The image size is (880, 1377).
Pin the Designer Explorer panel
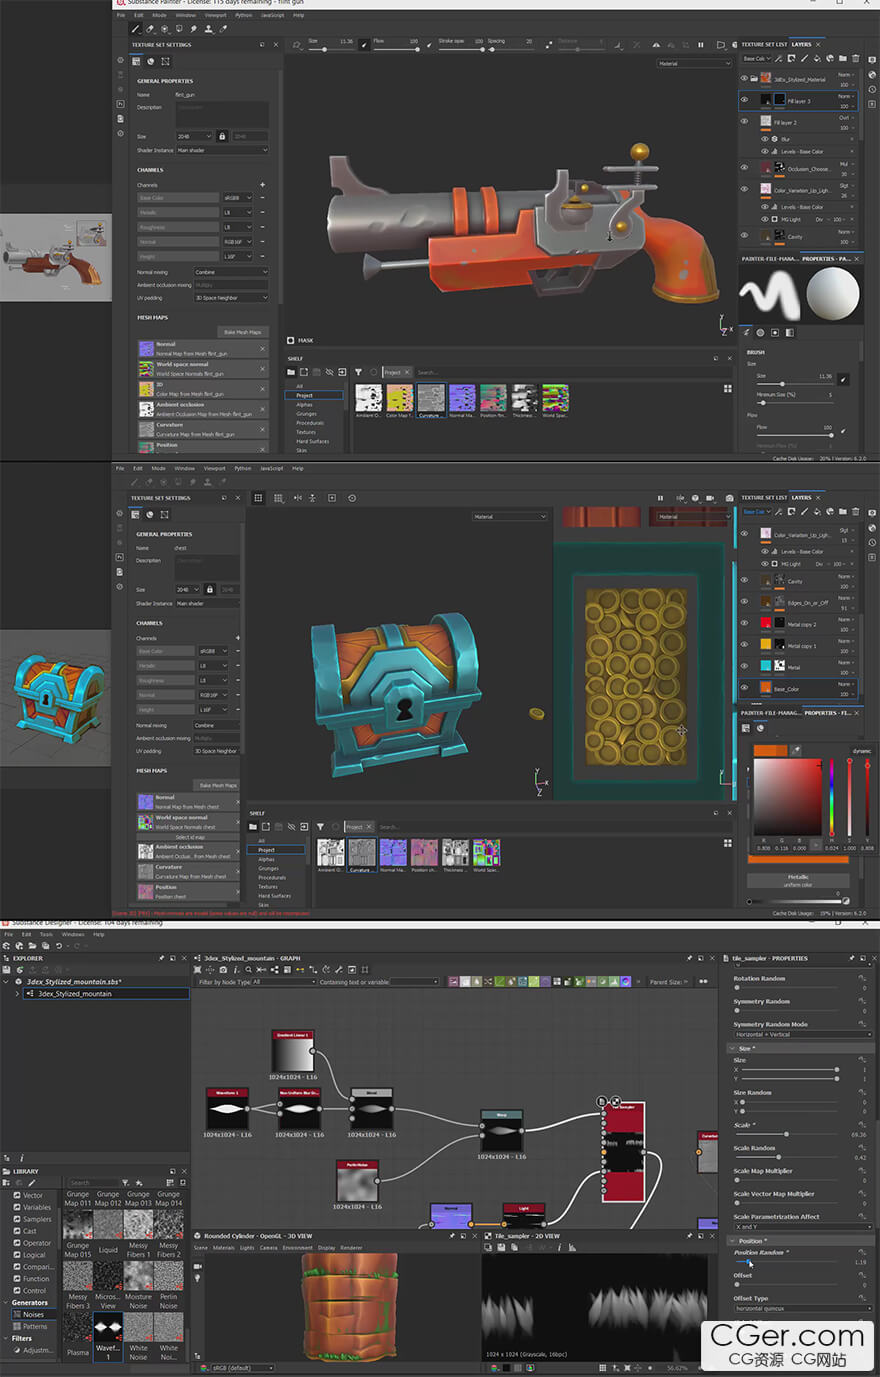(x=161, y=958)
